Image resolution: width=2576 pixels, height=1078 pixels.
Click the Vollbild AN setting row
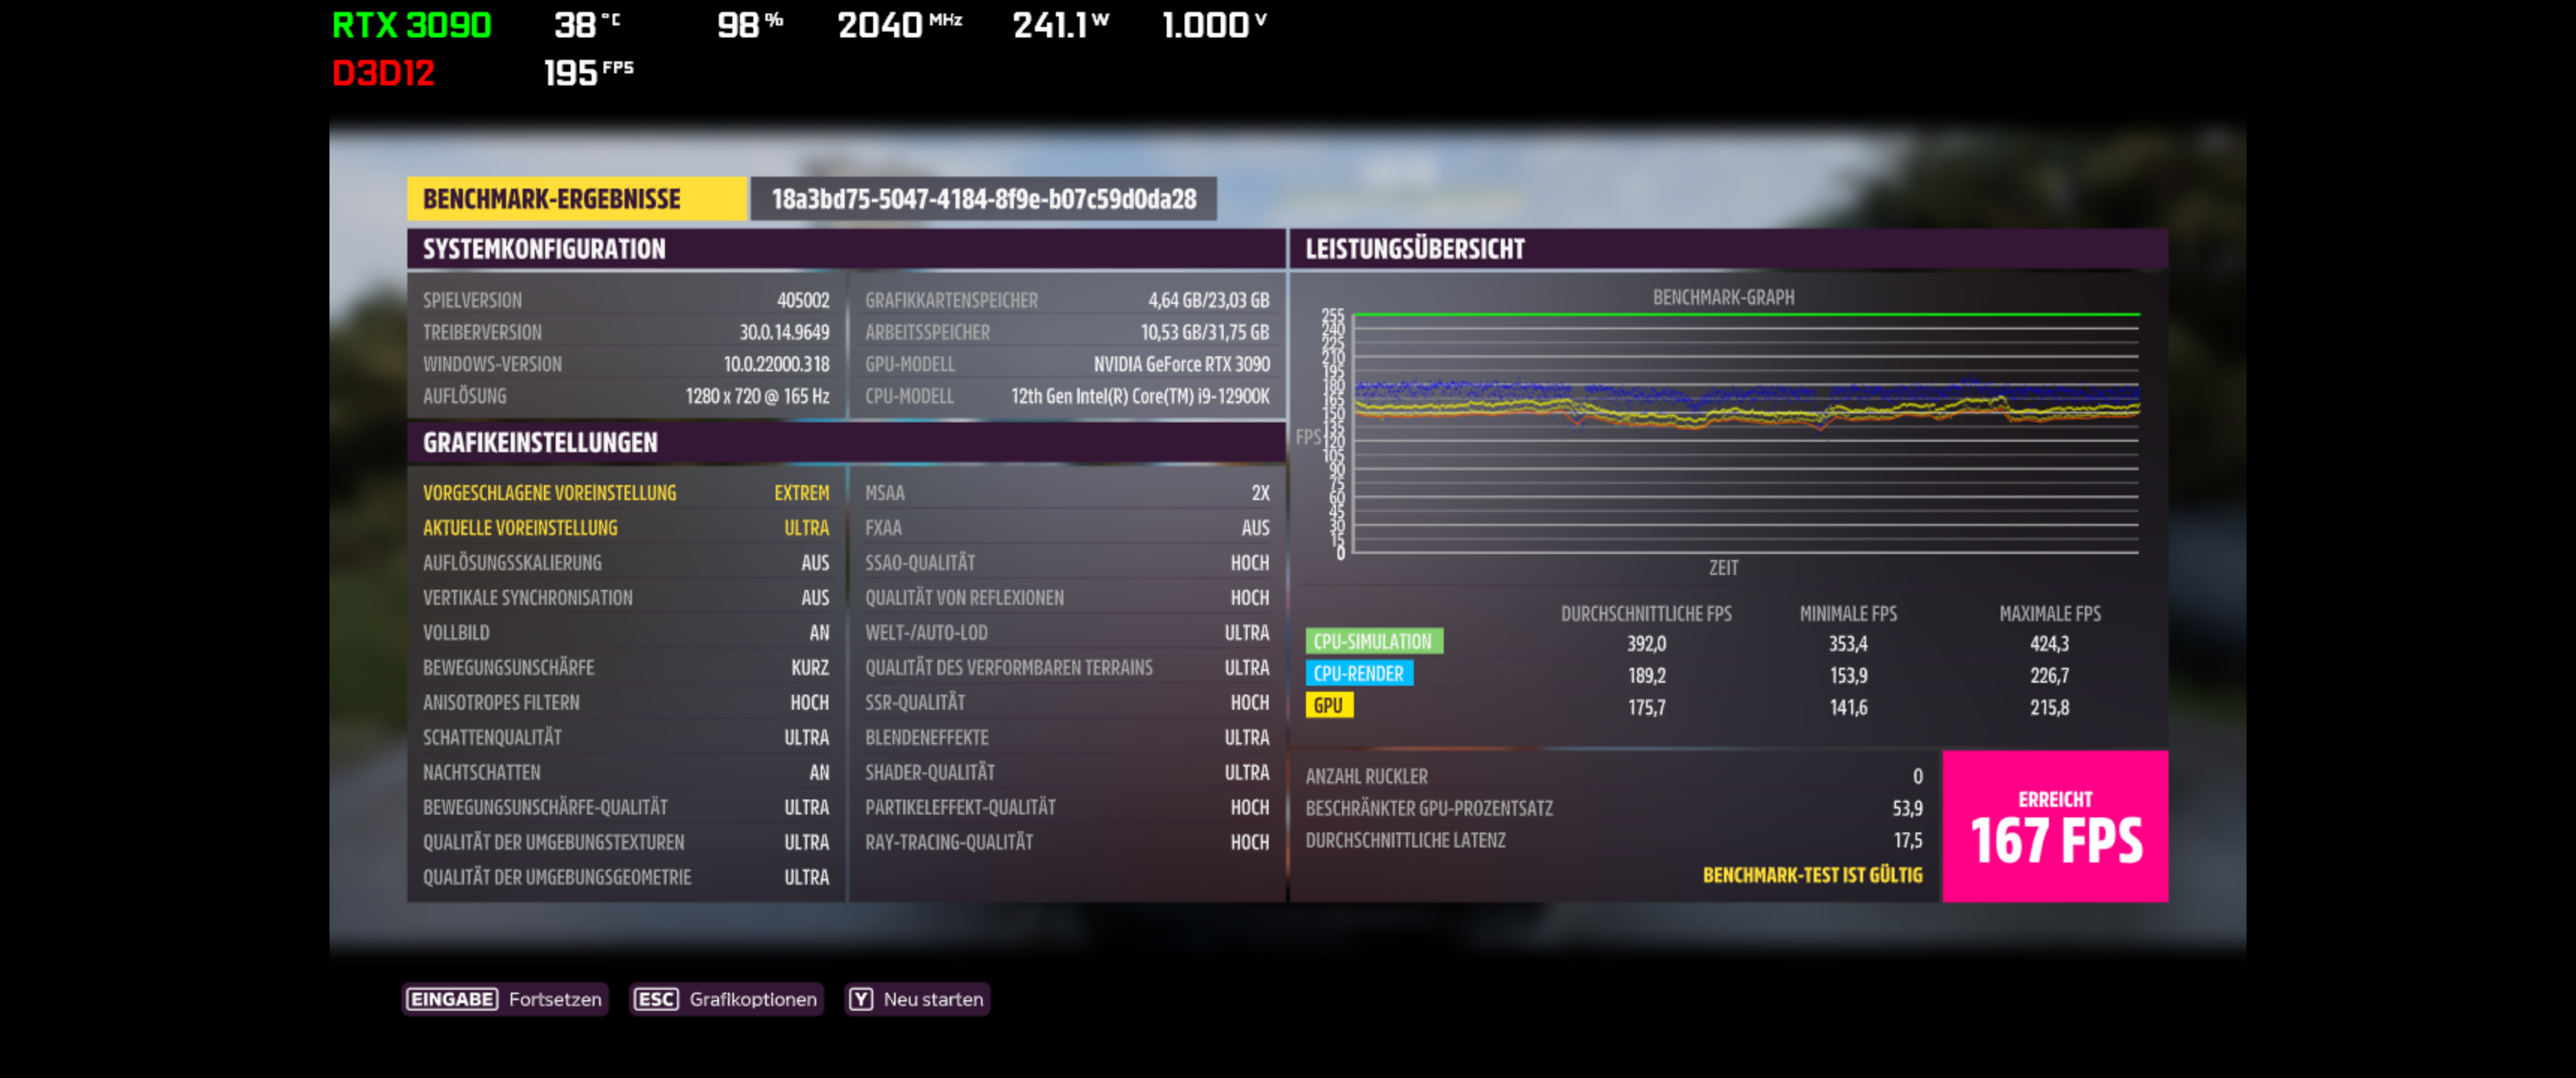point(625,633)
